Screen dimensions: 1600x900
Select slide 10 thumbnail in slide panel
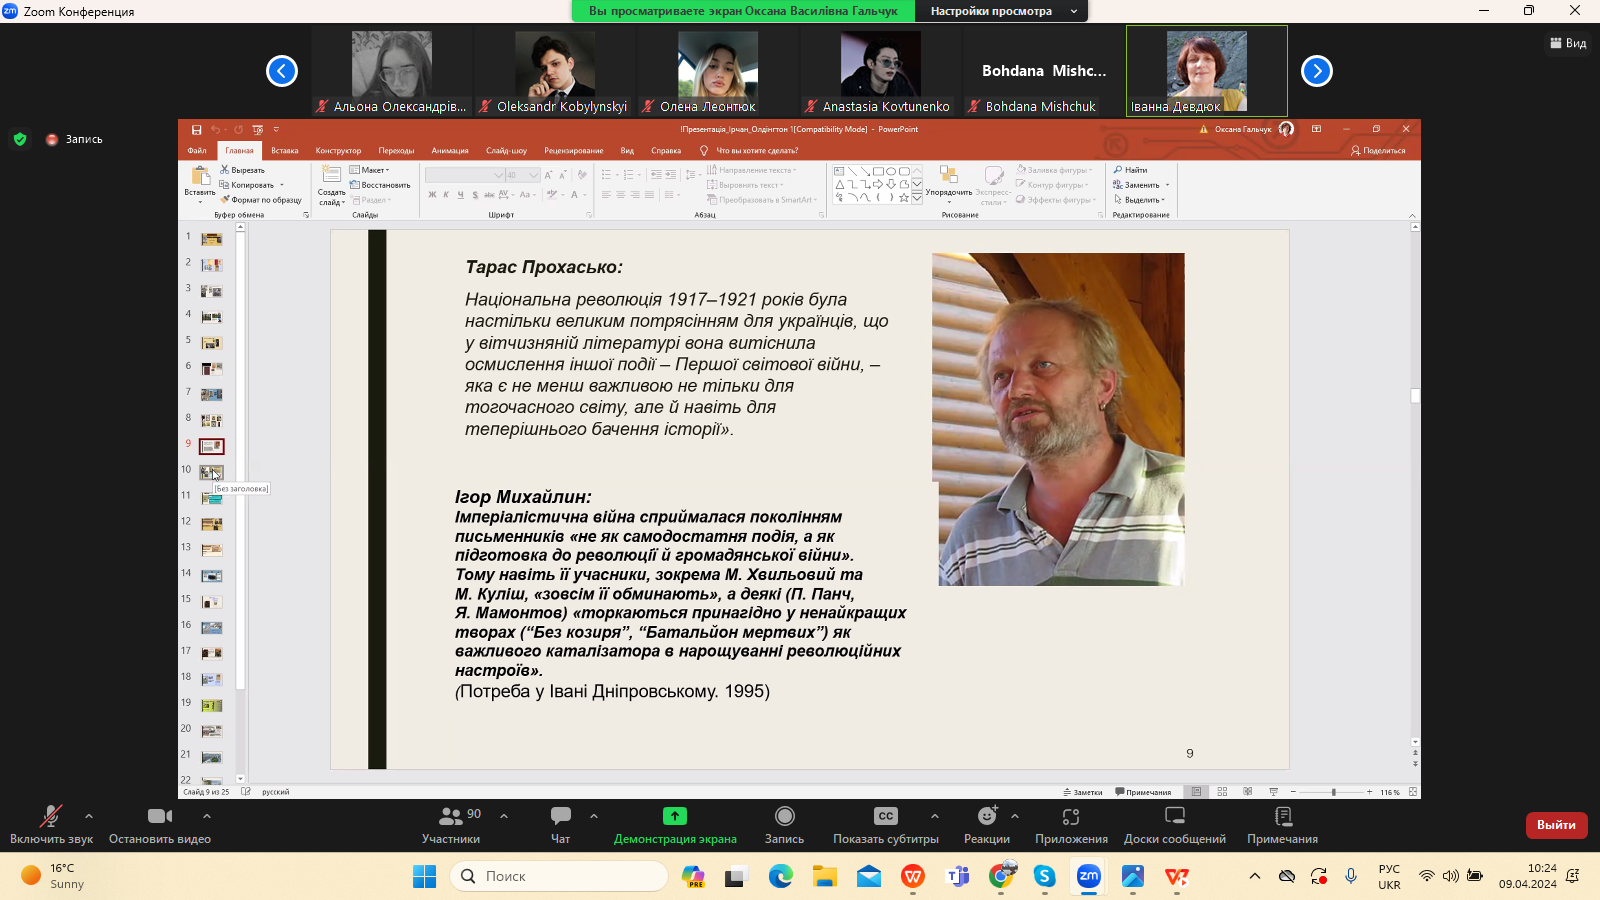tap(211, 472)
